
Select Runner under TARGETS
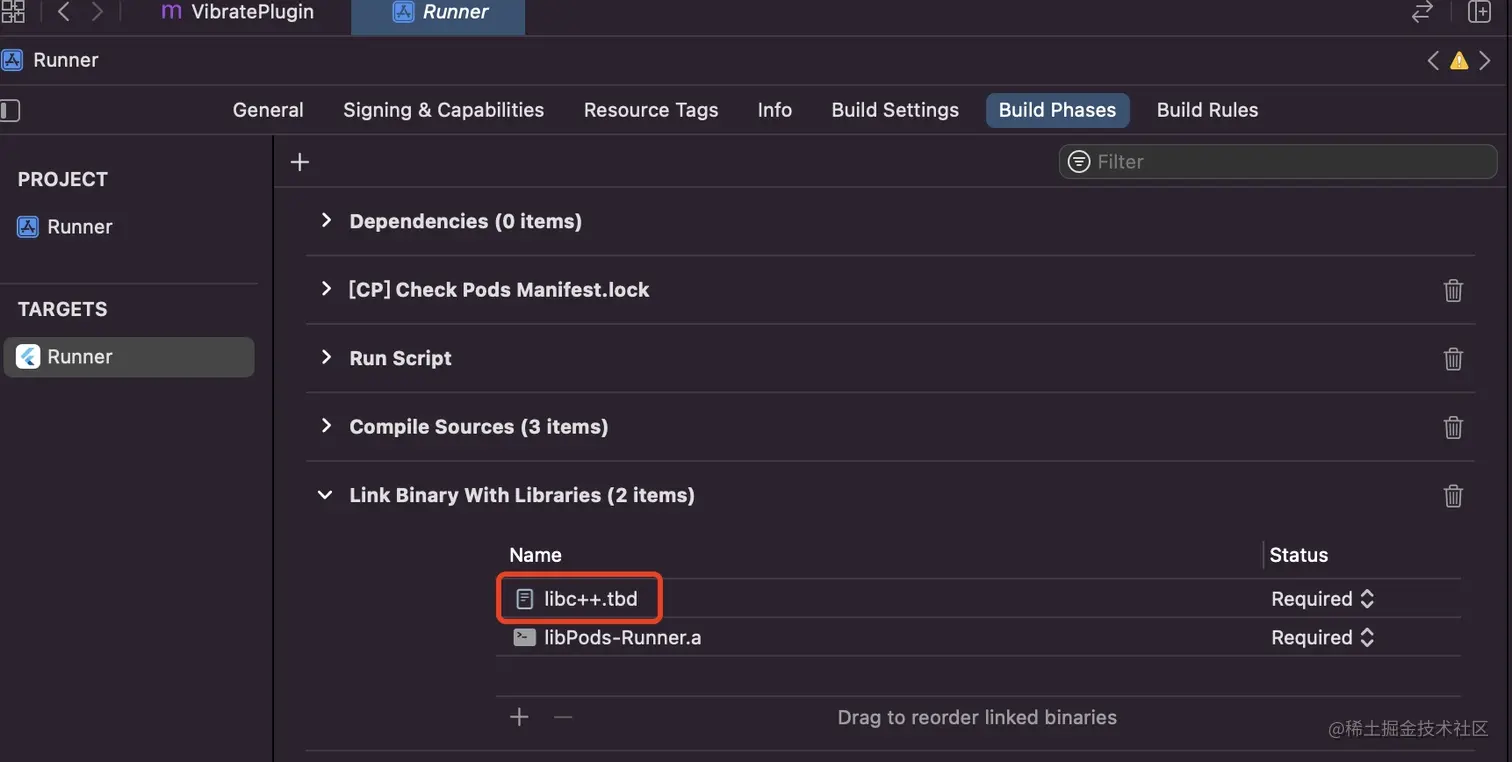tap(128, 357)
